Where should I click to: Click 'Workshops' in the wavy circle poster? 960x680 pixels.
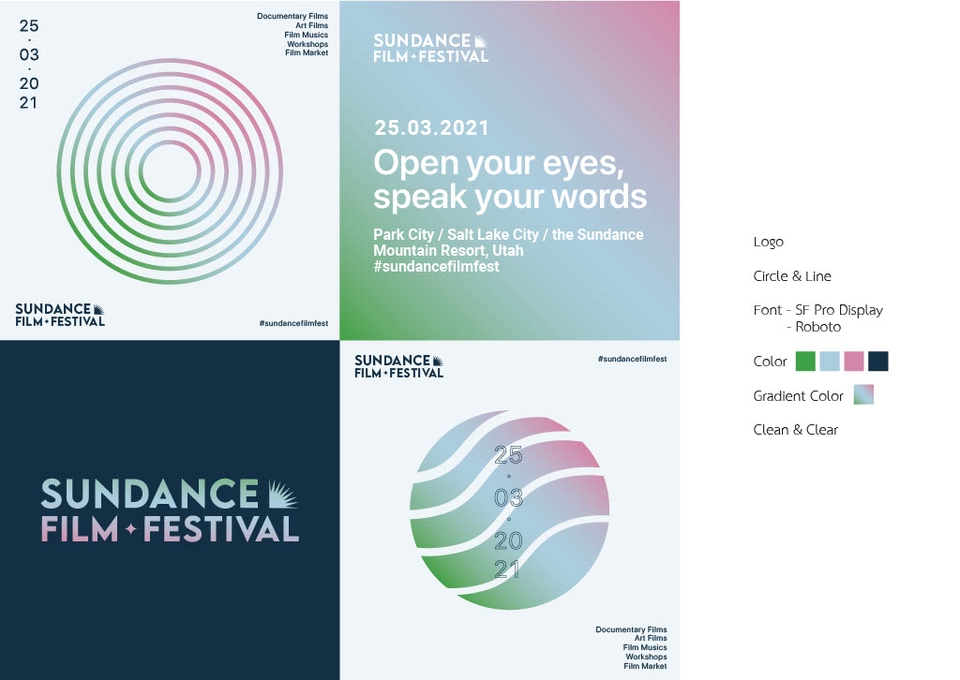point(647,657)
